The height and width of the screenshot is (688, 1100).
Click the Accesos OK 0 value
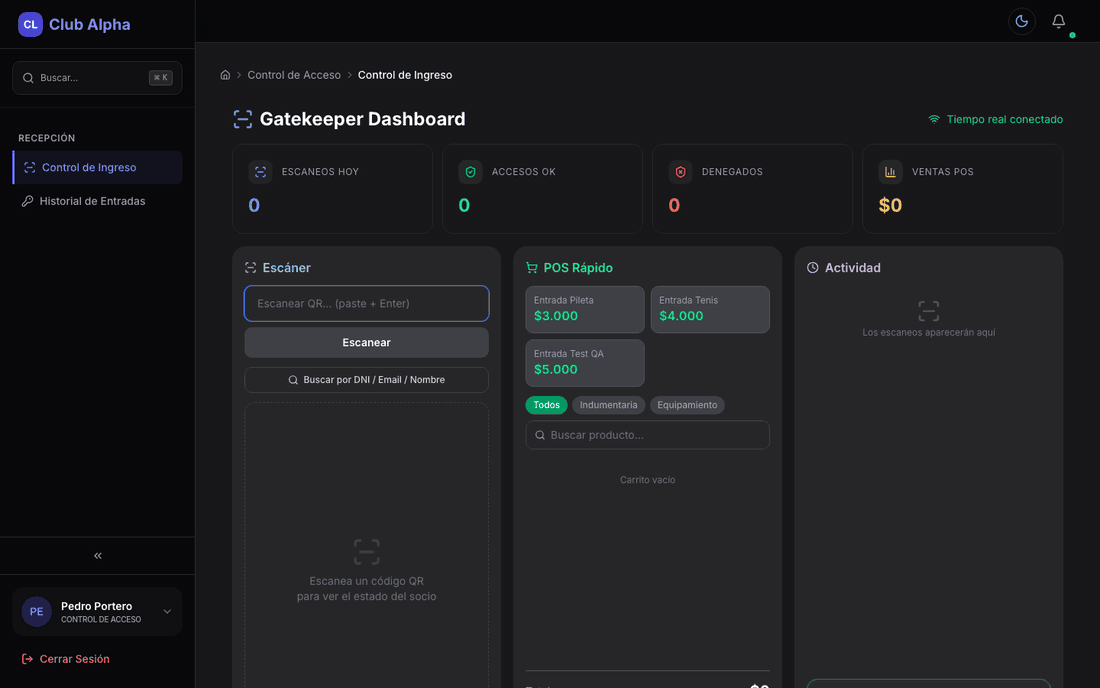click(x=464, y=205)
